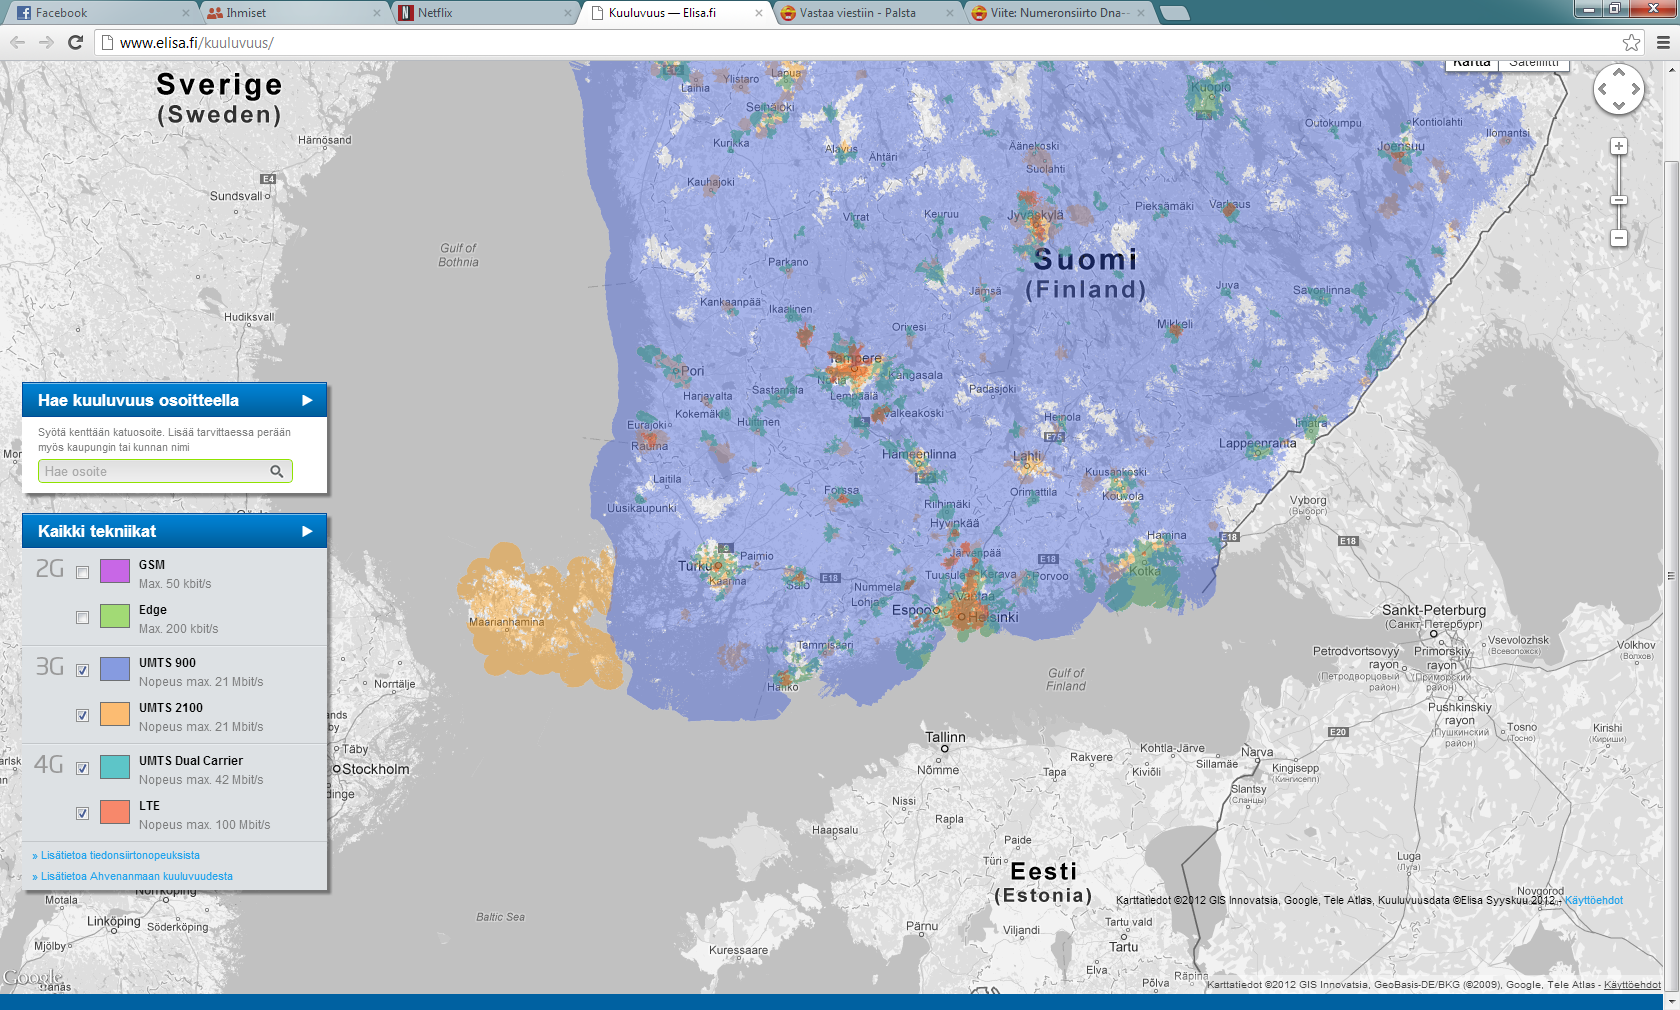Screen dimensions: 1680x1010
Task: Click the Tallinn label on the map
Action: (945, 737)
